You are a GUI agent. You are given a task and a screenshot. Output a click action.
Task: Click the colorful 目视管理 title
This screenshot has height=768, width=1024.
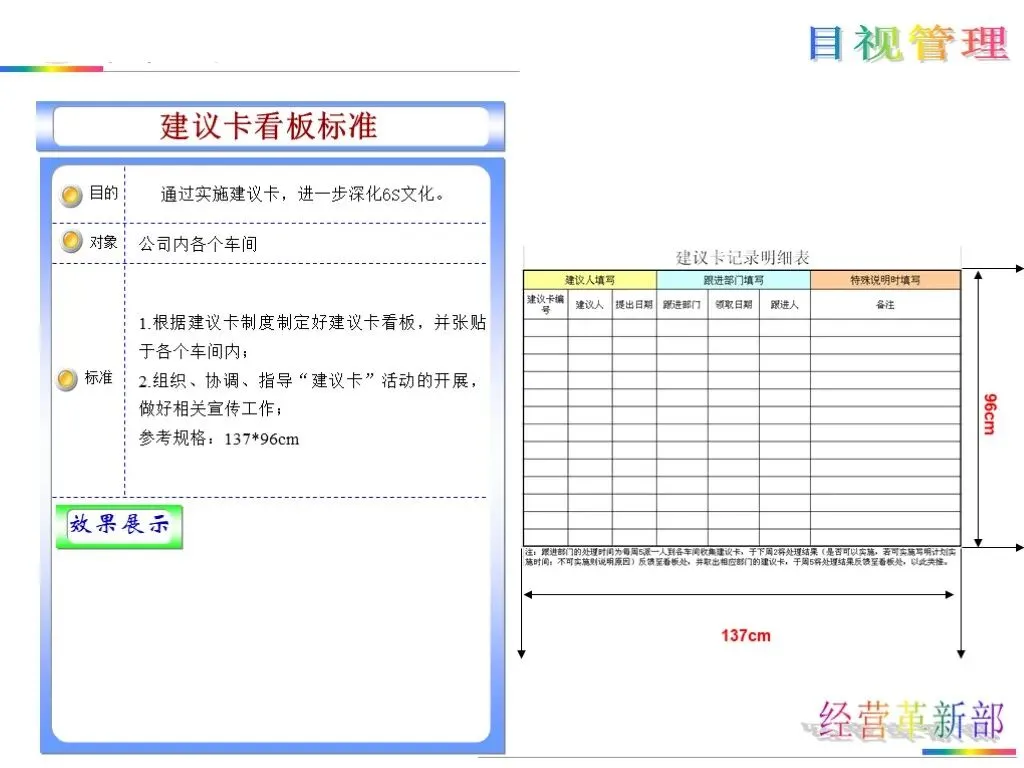click(908, 44)
